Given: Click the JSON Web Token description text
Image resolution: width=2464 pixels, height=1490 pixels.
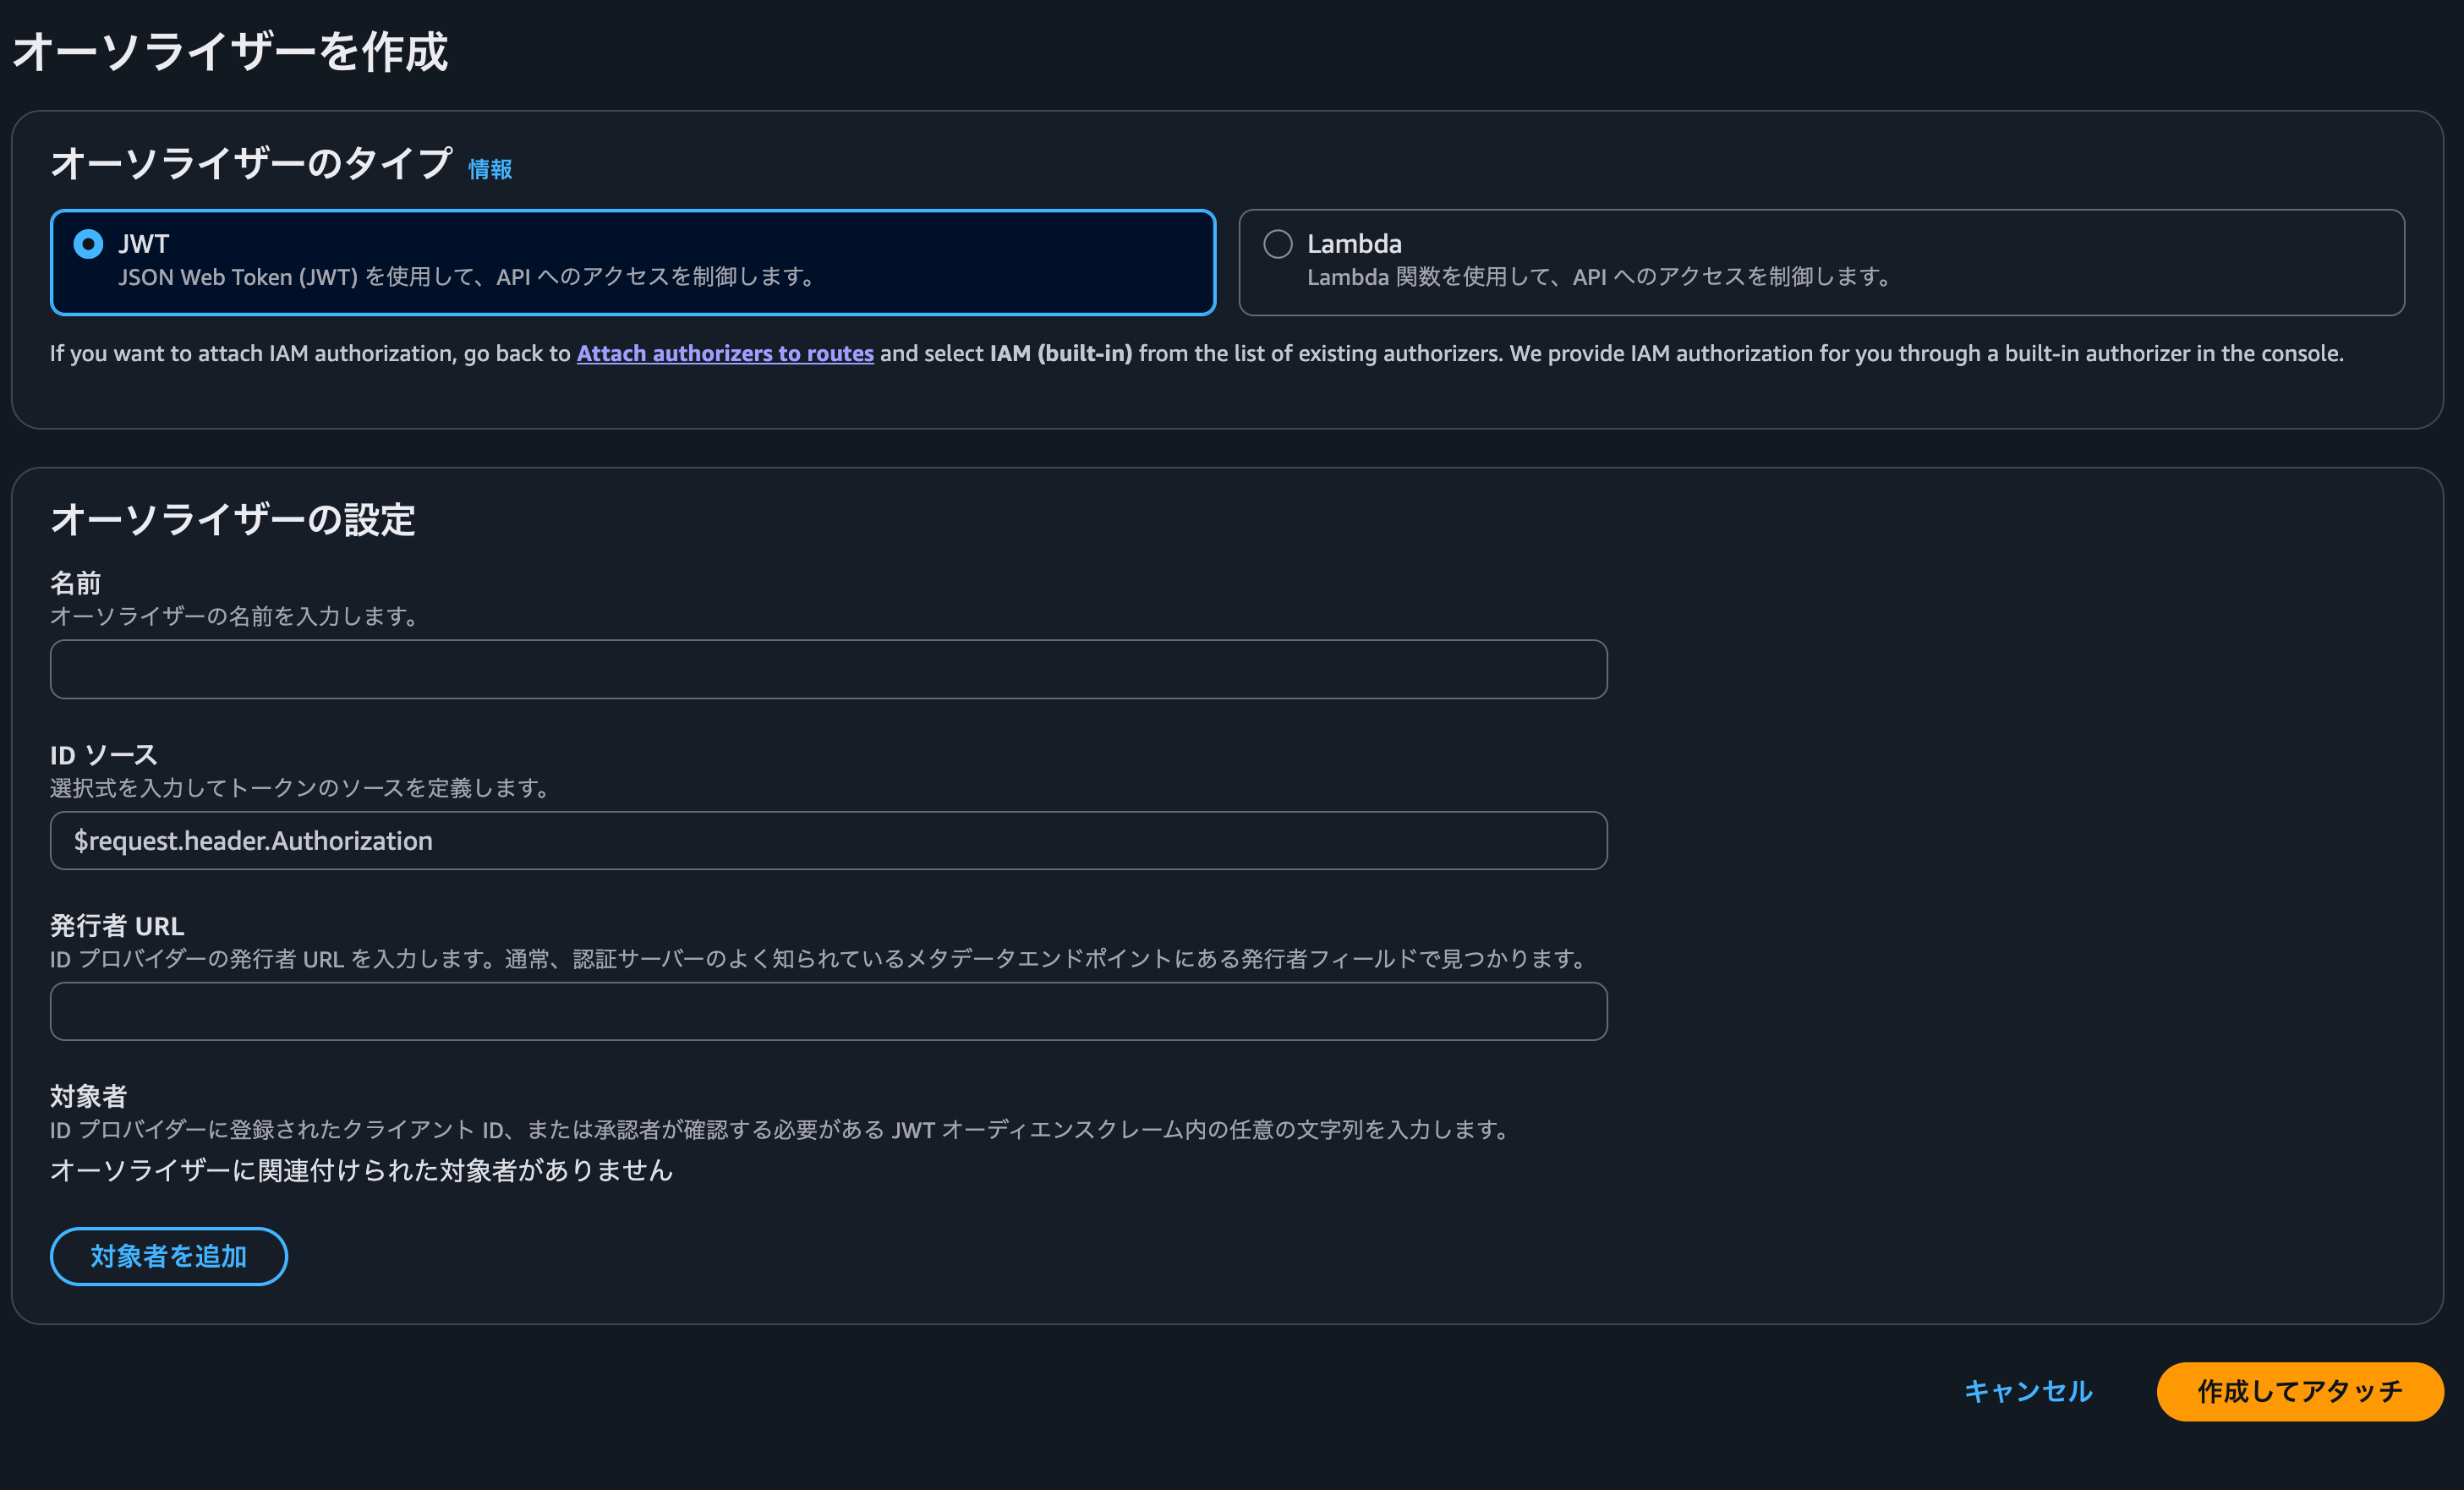Looking at the screenshot, I should 467,277.
